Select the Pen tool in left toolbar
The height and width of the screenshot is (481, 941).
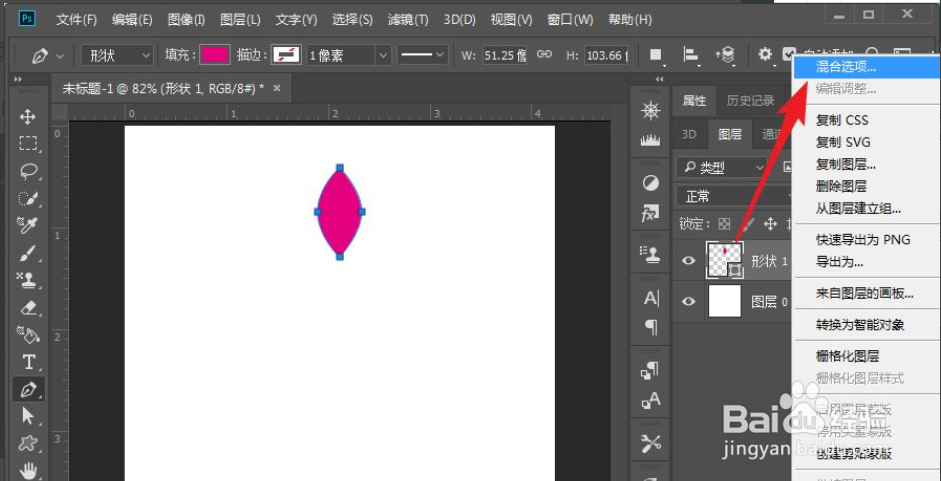28,389
